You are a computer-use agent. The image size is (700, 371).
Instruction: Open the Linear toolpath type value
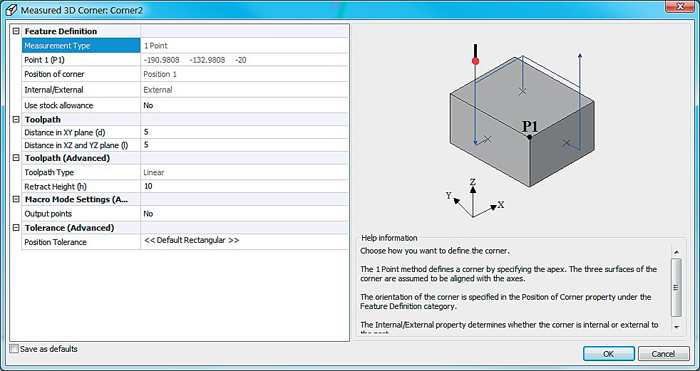pos(244,172)
